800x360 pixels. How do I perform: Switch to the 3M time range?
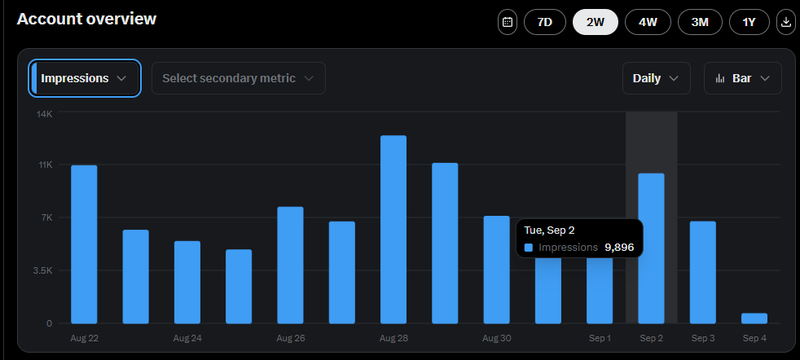pos(700,22)
